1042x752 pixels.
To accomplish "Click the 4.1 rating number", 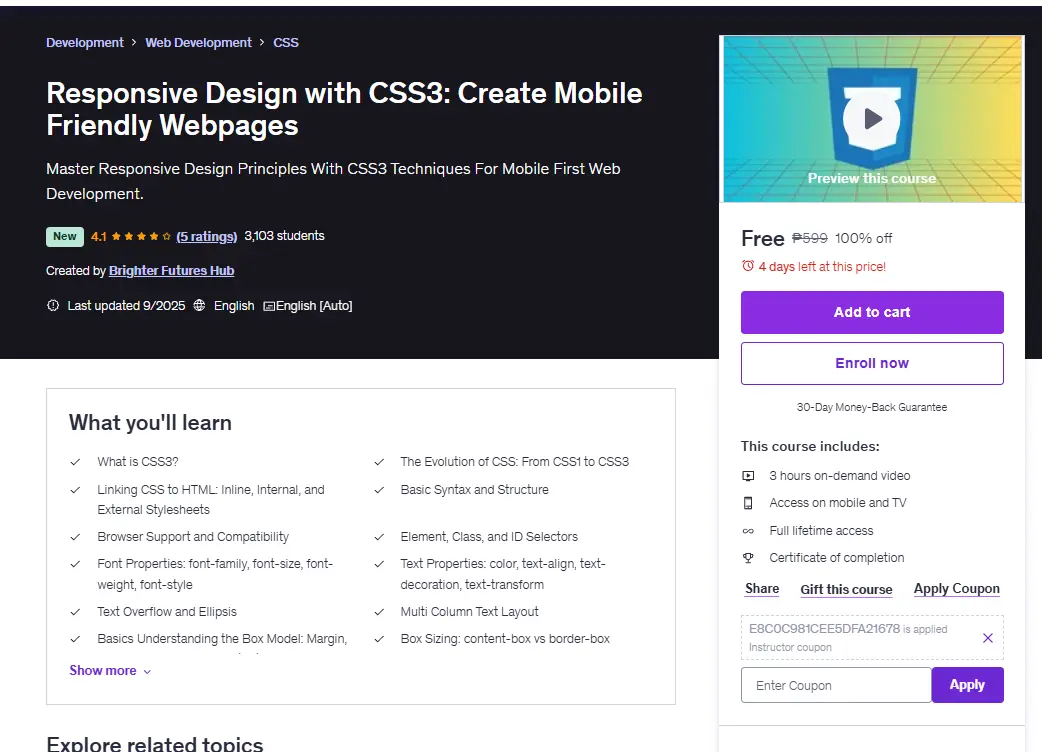I will pos(98,236).
